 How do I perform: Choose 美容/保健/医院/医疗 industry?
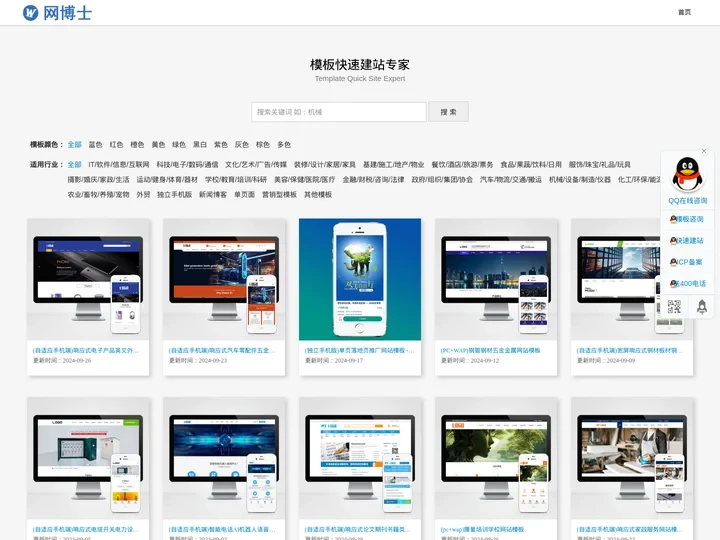(304, 180)
